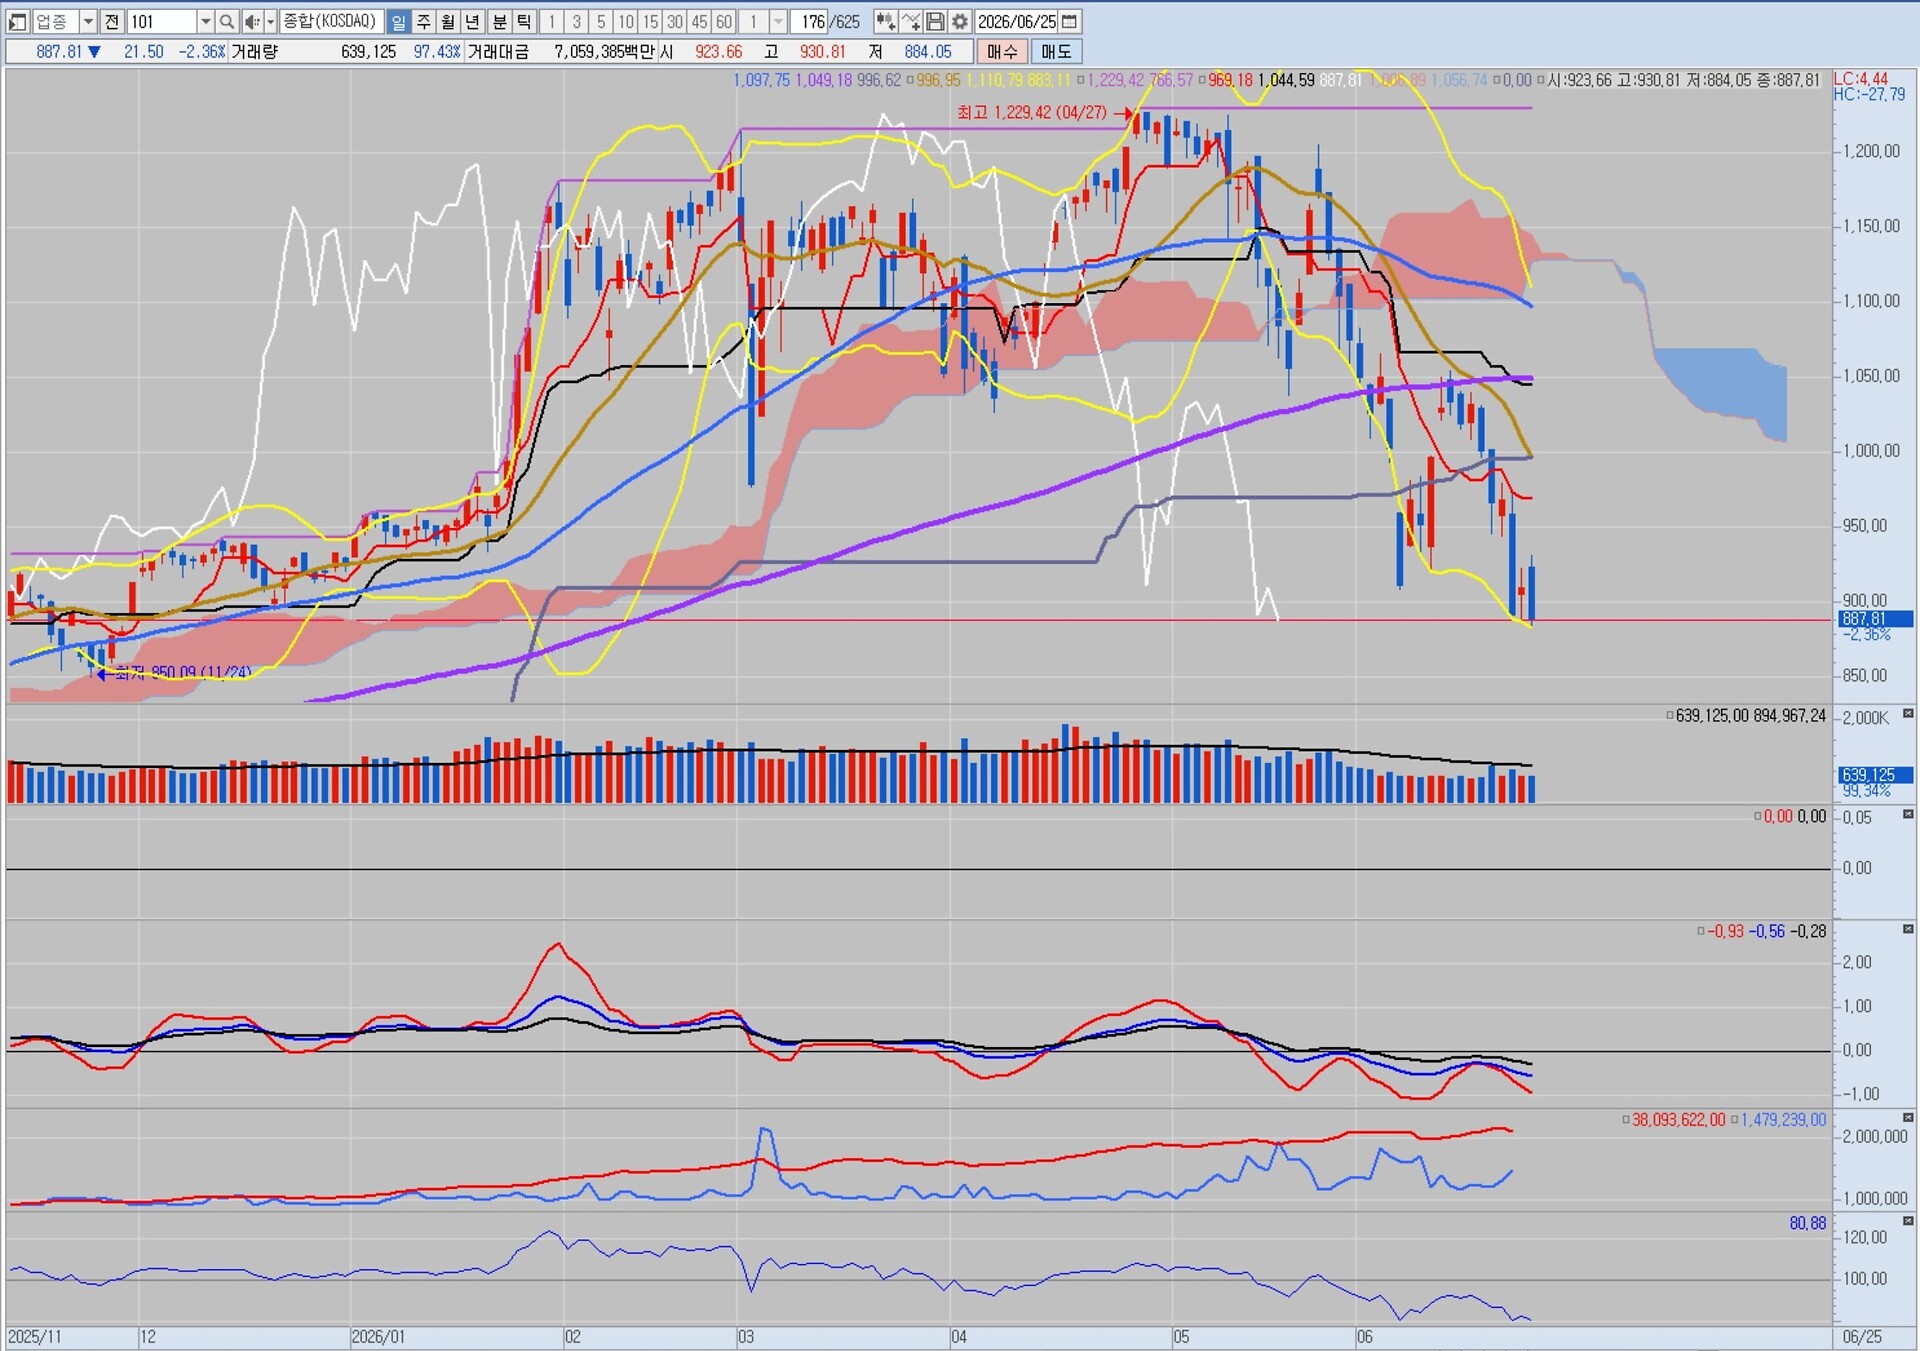Close the volume panel with its X icon

coord(1908,714)
